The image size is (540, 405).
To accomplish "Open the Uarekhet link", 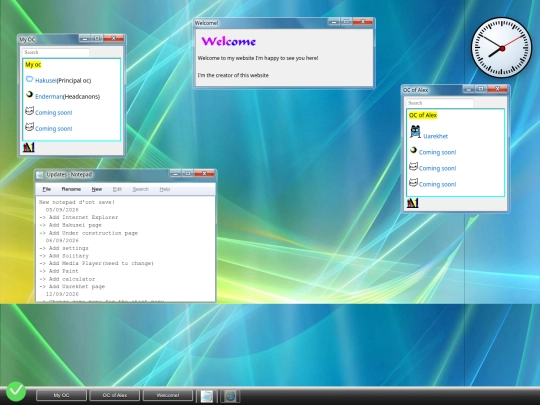I will coord(436,136).
